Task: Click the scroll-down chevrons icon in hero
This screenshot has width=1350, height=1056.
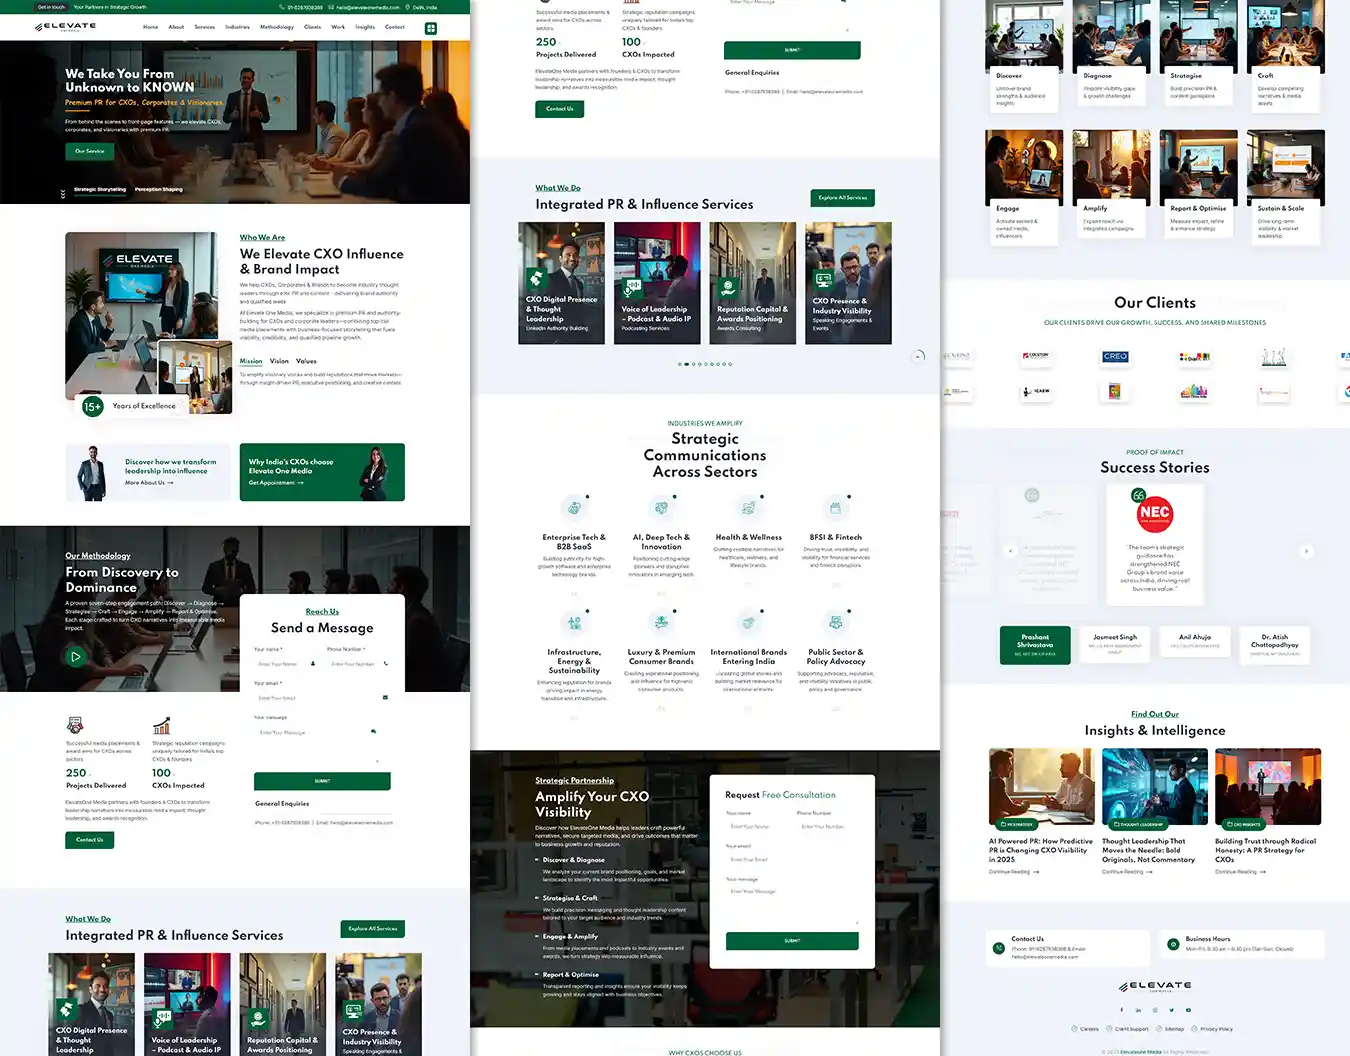Action: point(63,193)
